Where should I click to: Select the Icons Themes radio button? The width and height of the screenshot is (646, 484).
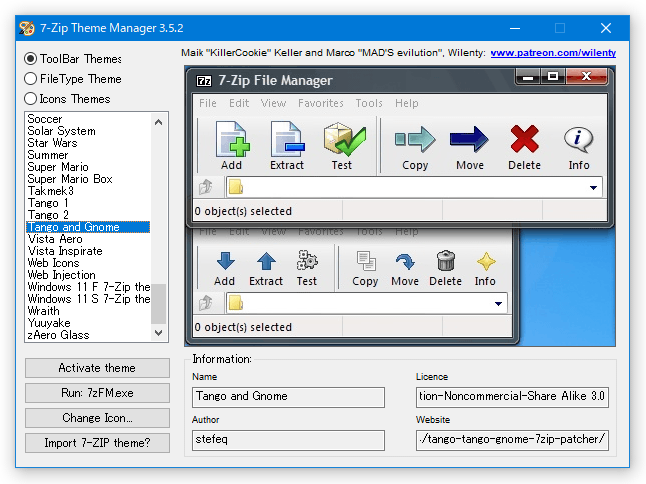point(30,99)
